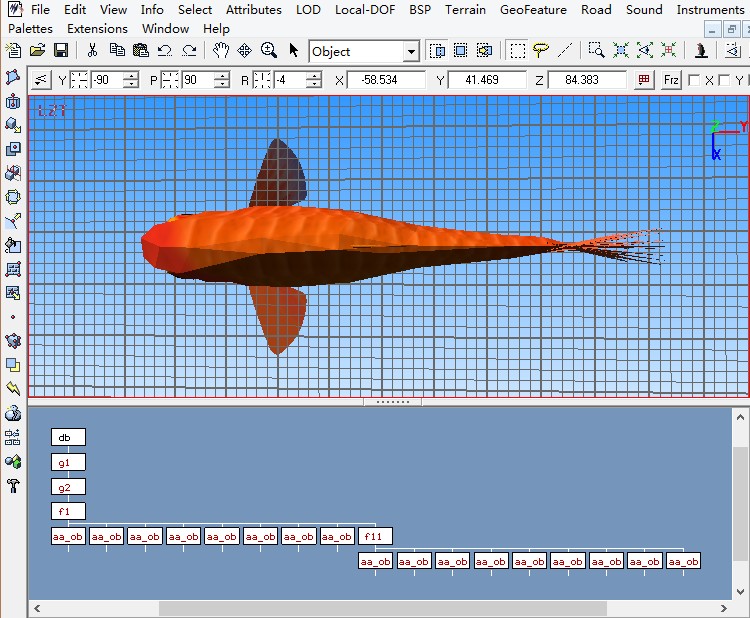The image size is (750, 618).
Task: Select the f11 node in hierarchy
Action: [x=375, y=536]
